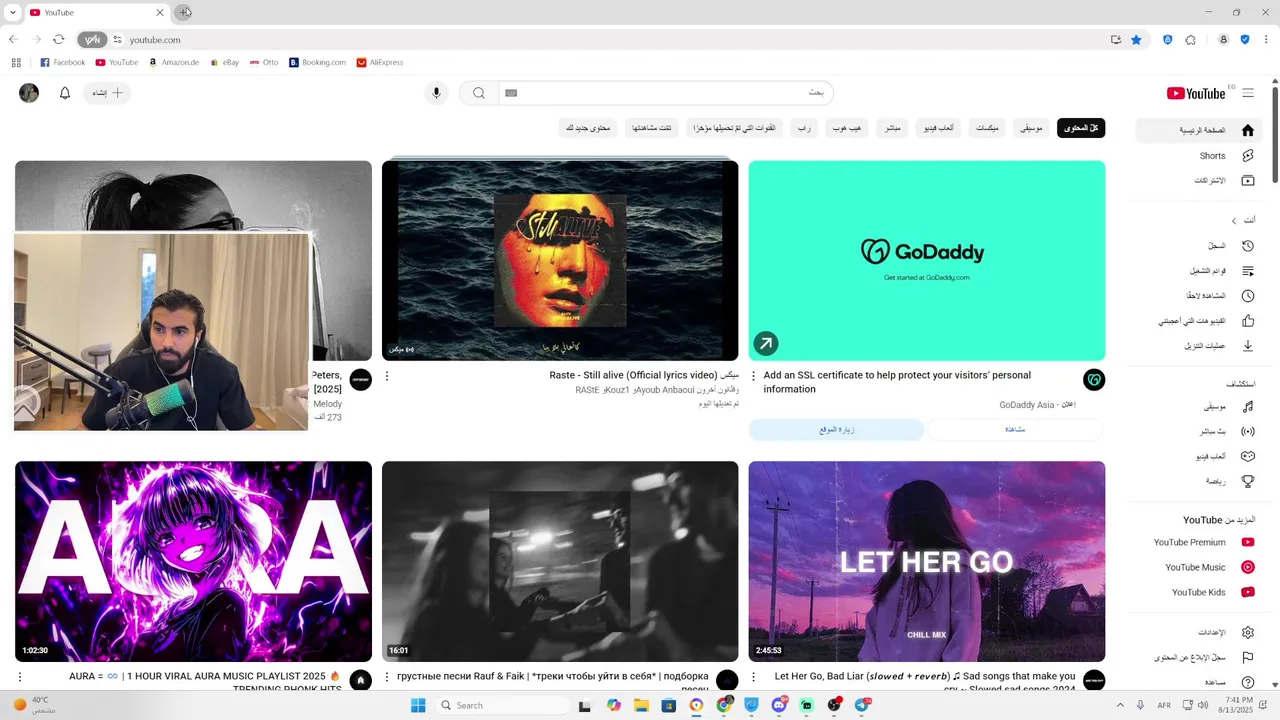Open the Booking.com bookmark
The image size is (1280, 720).
tap(318, 62)
